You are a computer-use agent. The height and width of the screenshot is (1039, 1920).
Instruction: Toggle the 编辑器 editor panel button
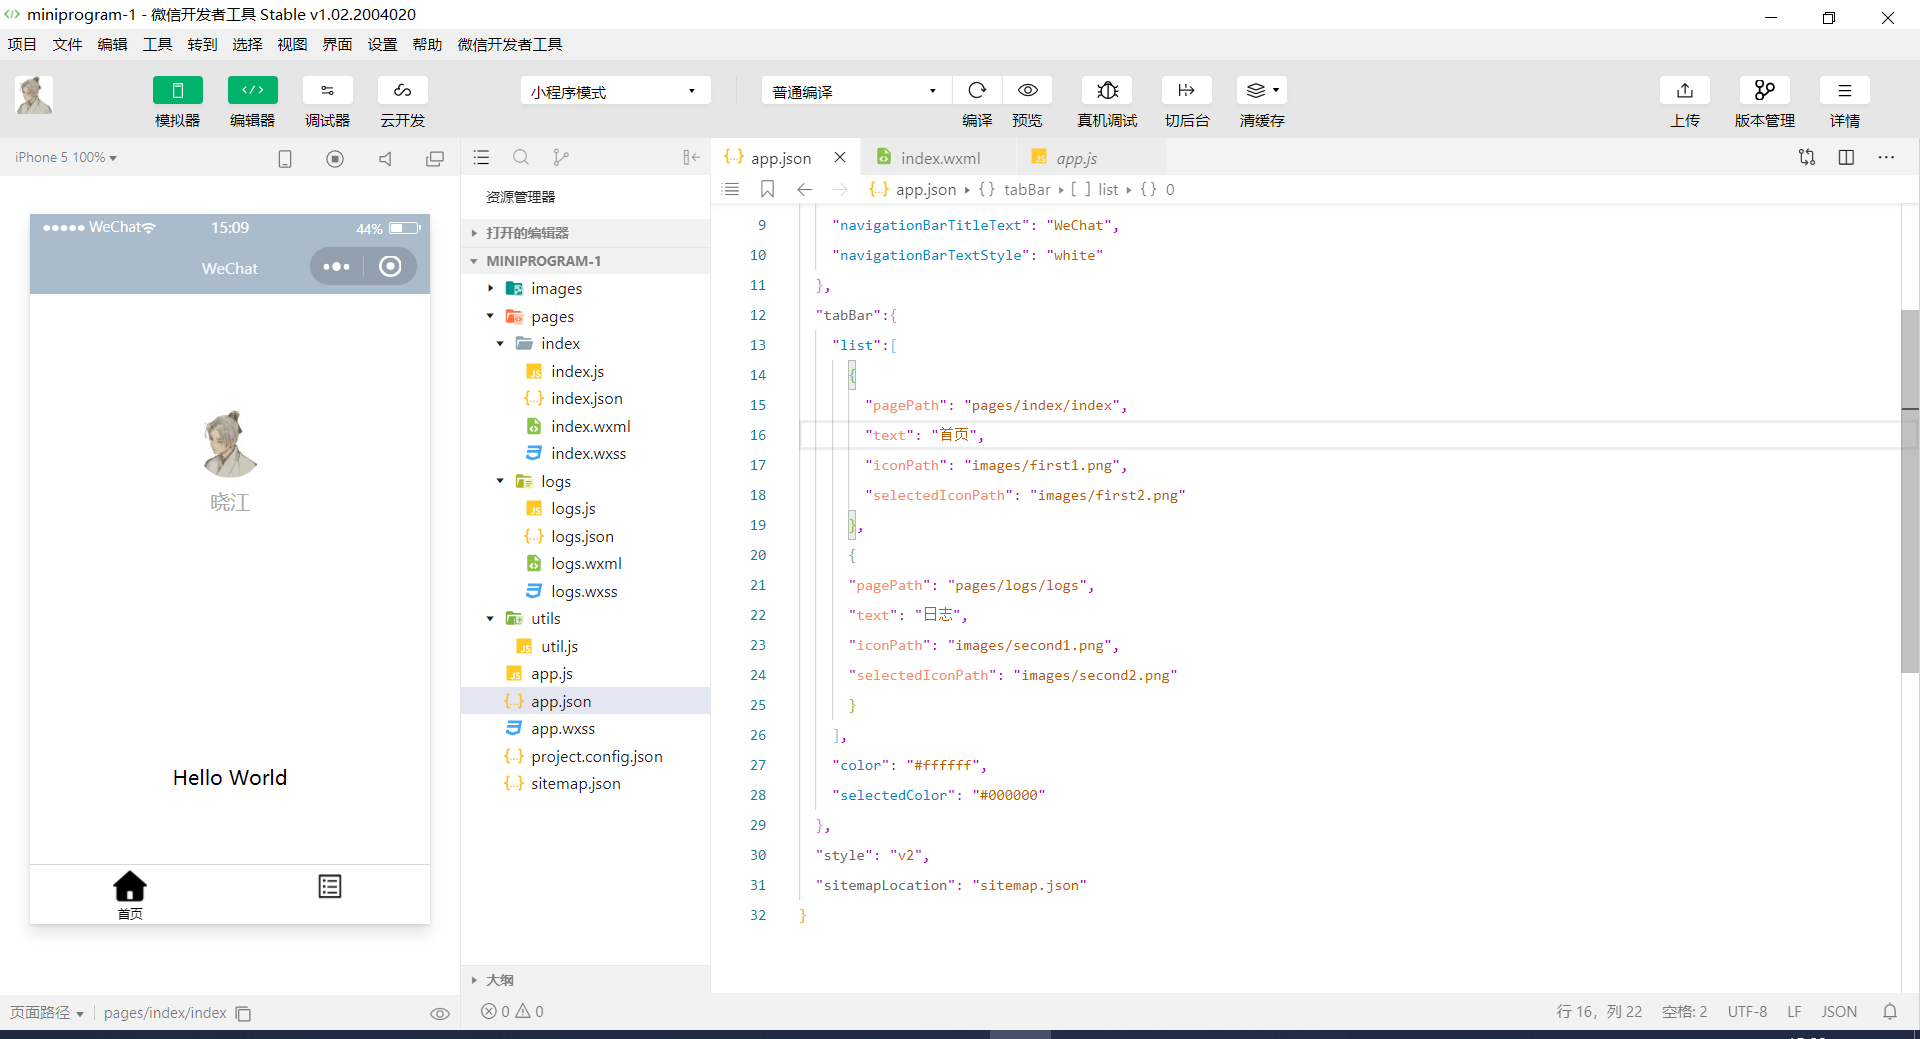(x=252, y=91)
